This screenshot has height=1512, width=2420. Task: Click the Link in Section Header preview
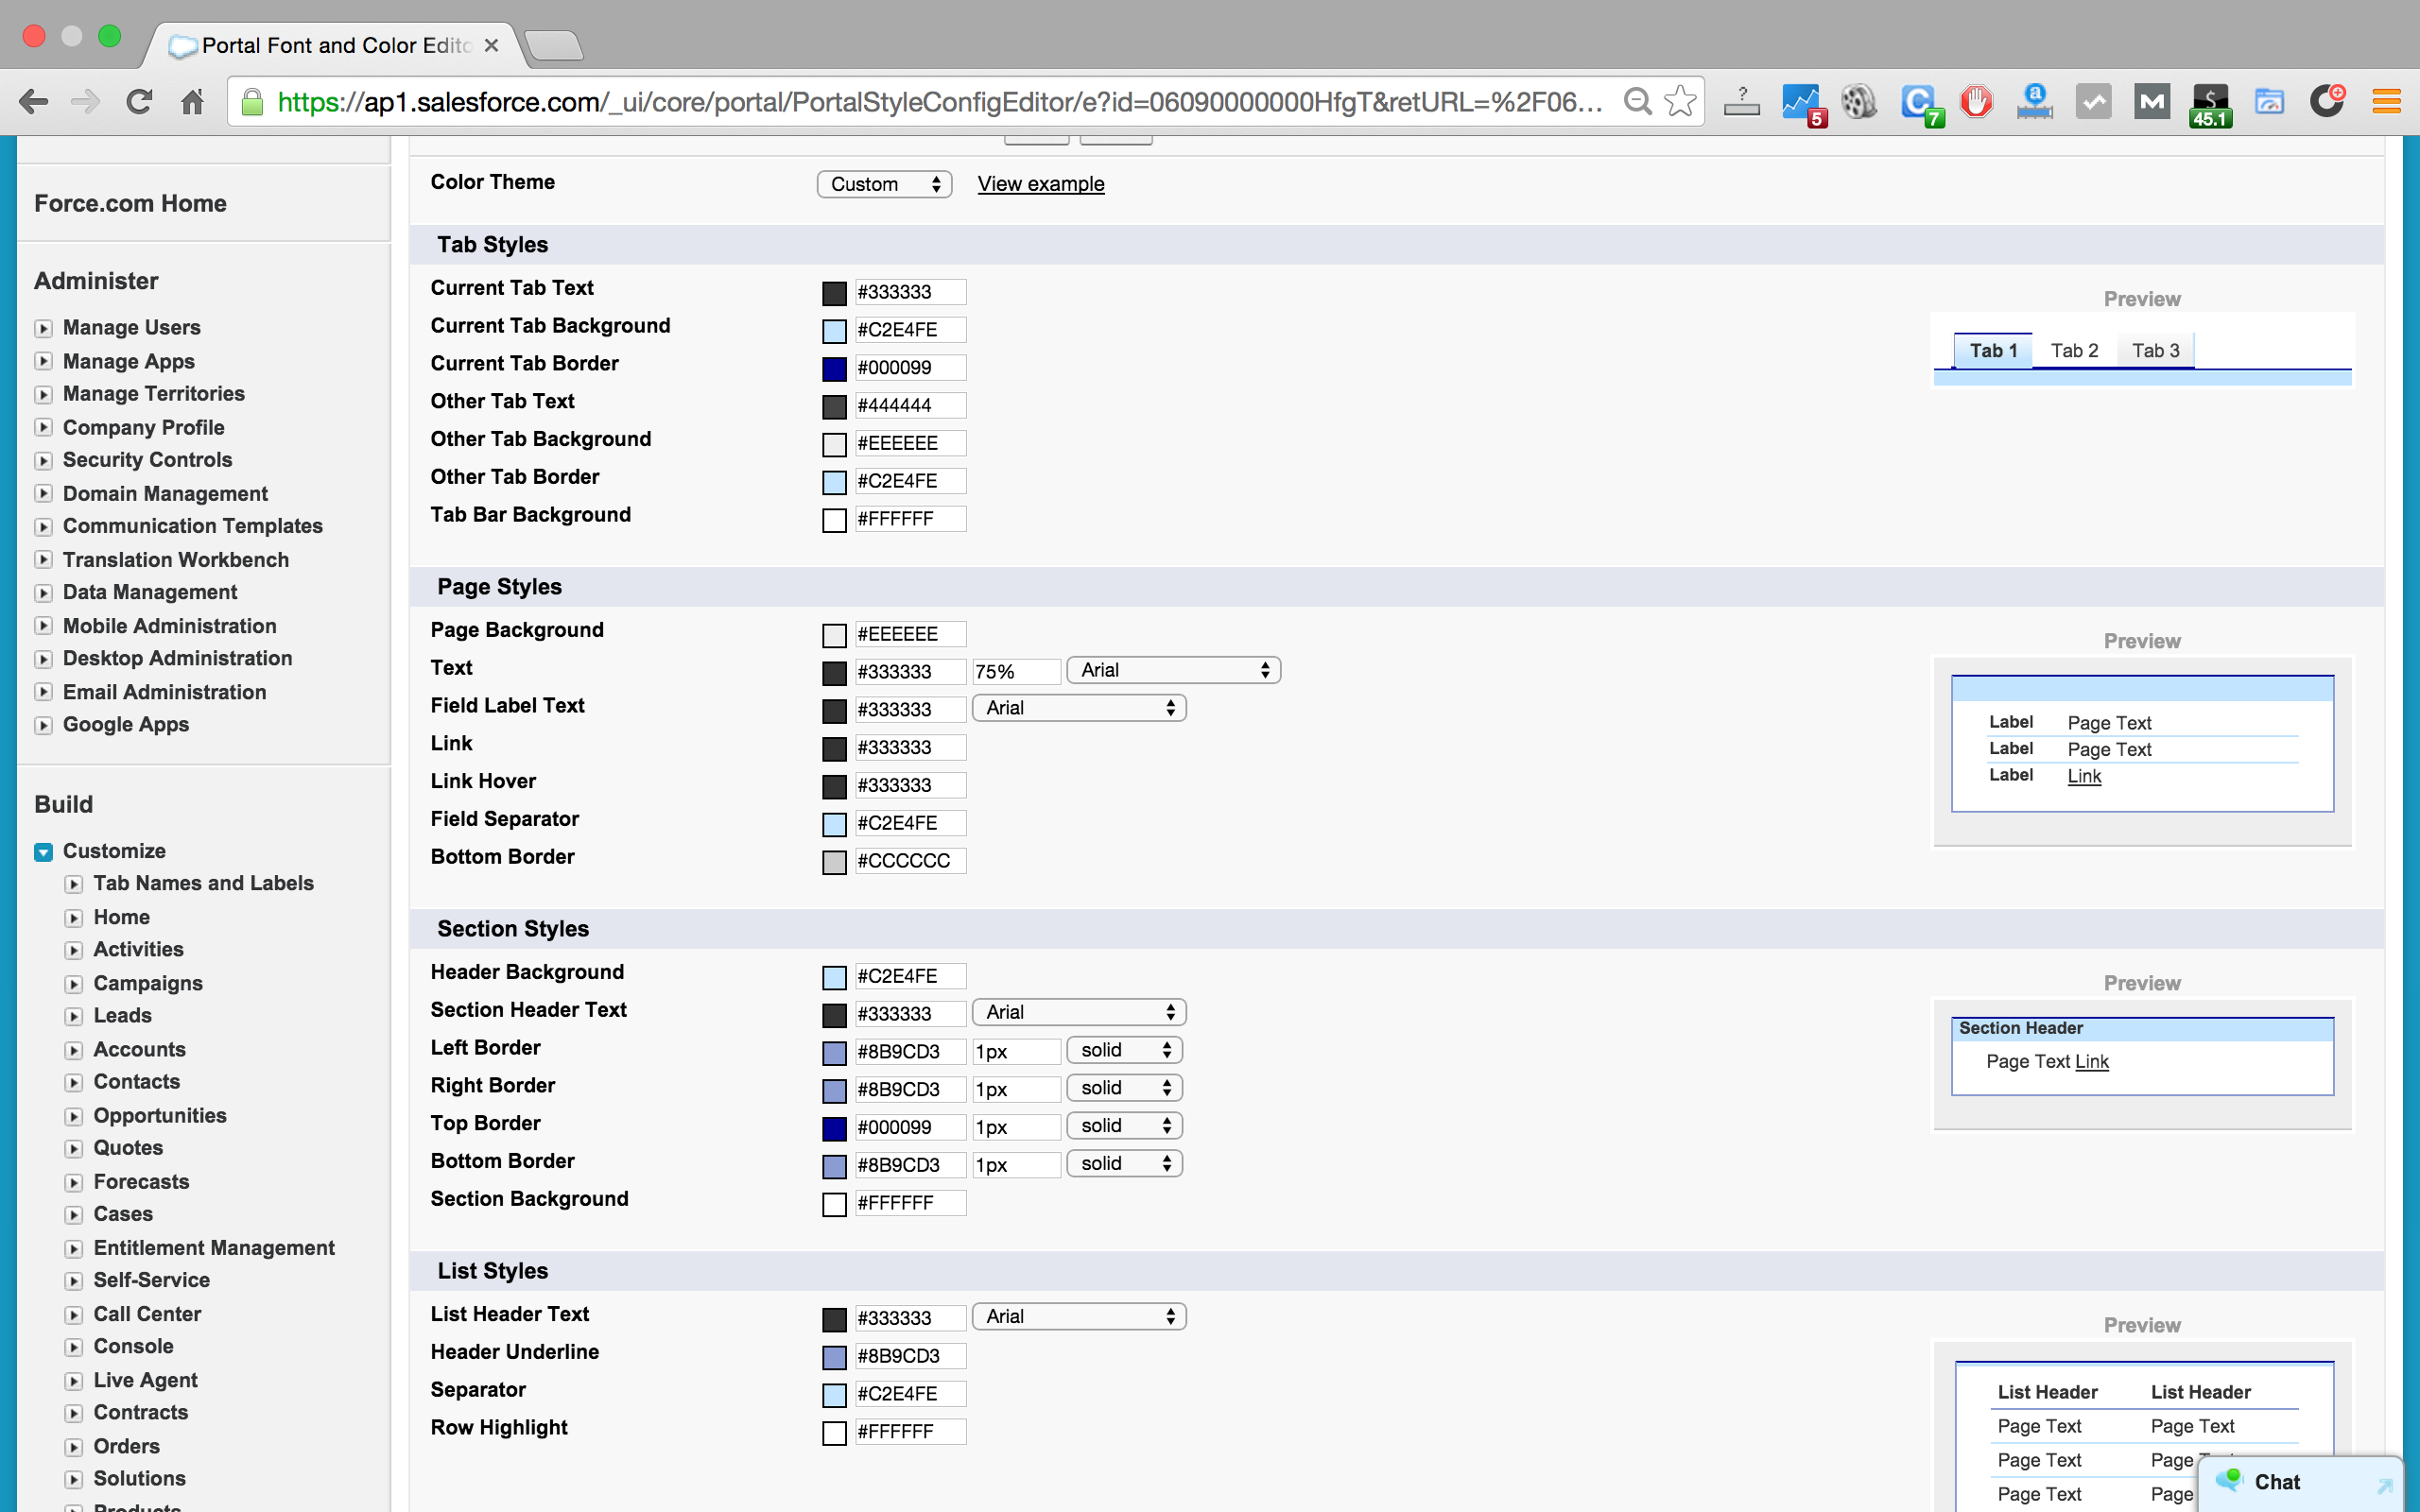pos(2091,1062)
